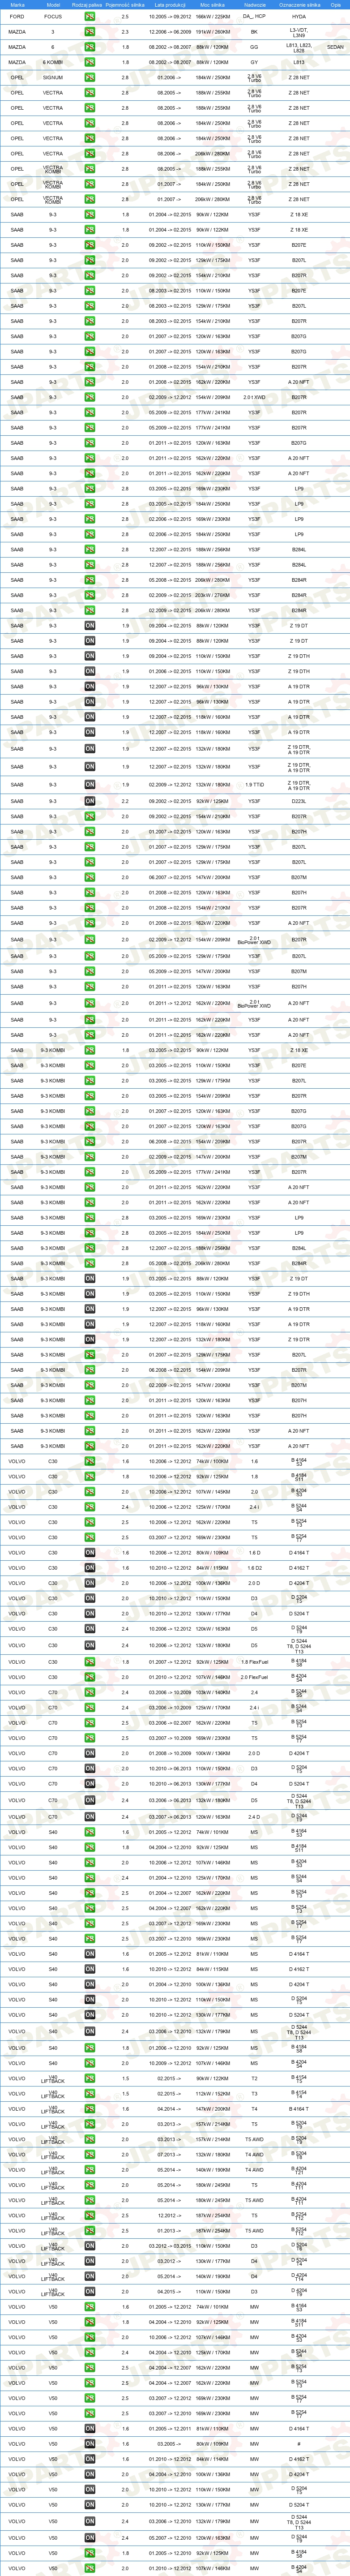The width and height of the screenshot is (350, 2576).
Task: Click the diesel ON icon in the VOLVO C30 D3 row
Action: click(90, 1598)
